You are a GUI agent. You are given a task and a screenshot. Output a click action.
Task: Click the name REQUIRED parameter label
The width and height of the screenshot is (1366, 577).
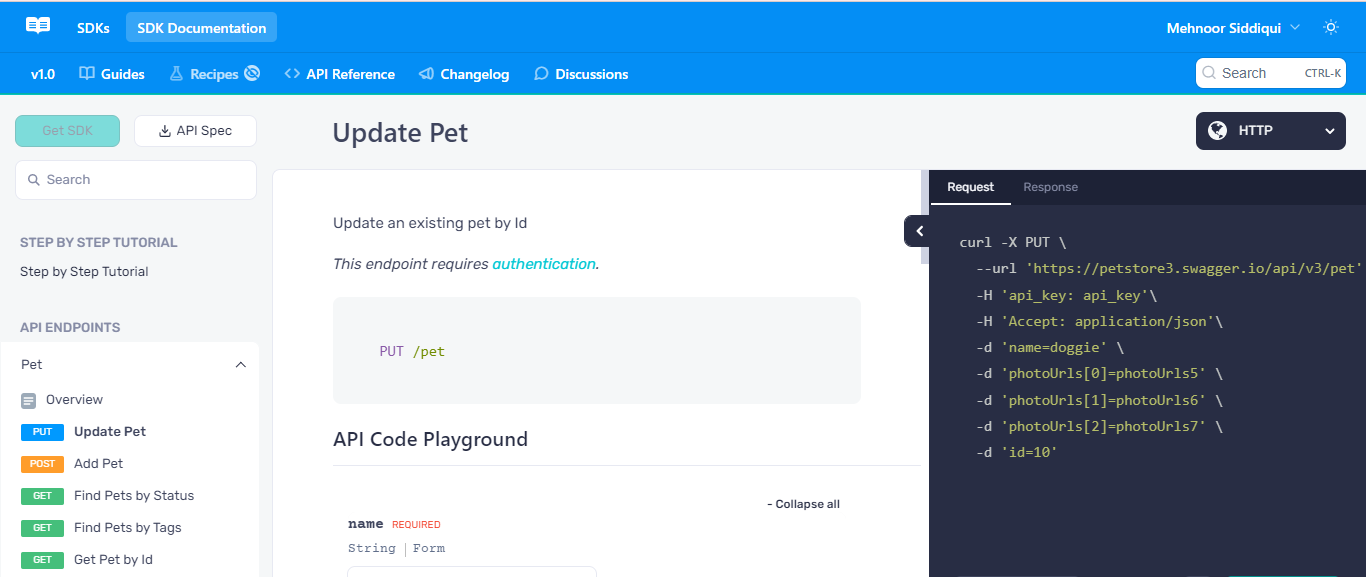pos(394,524)
